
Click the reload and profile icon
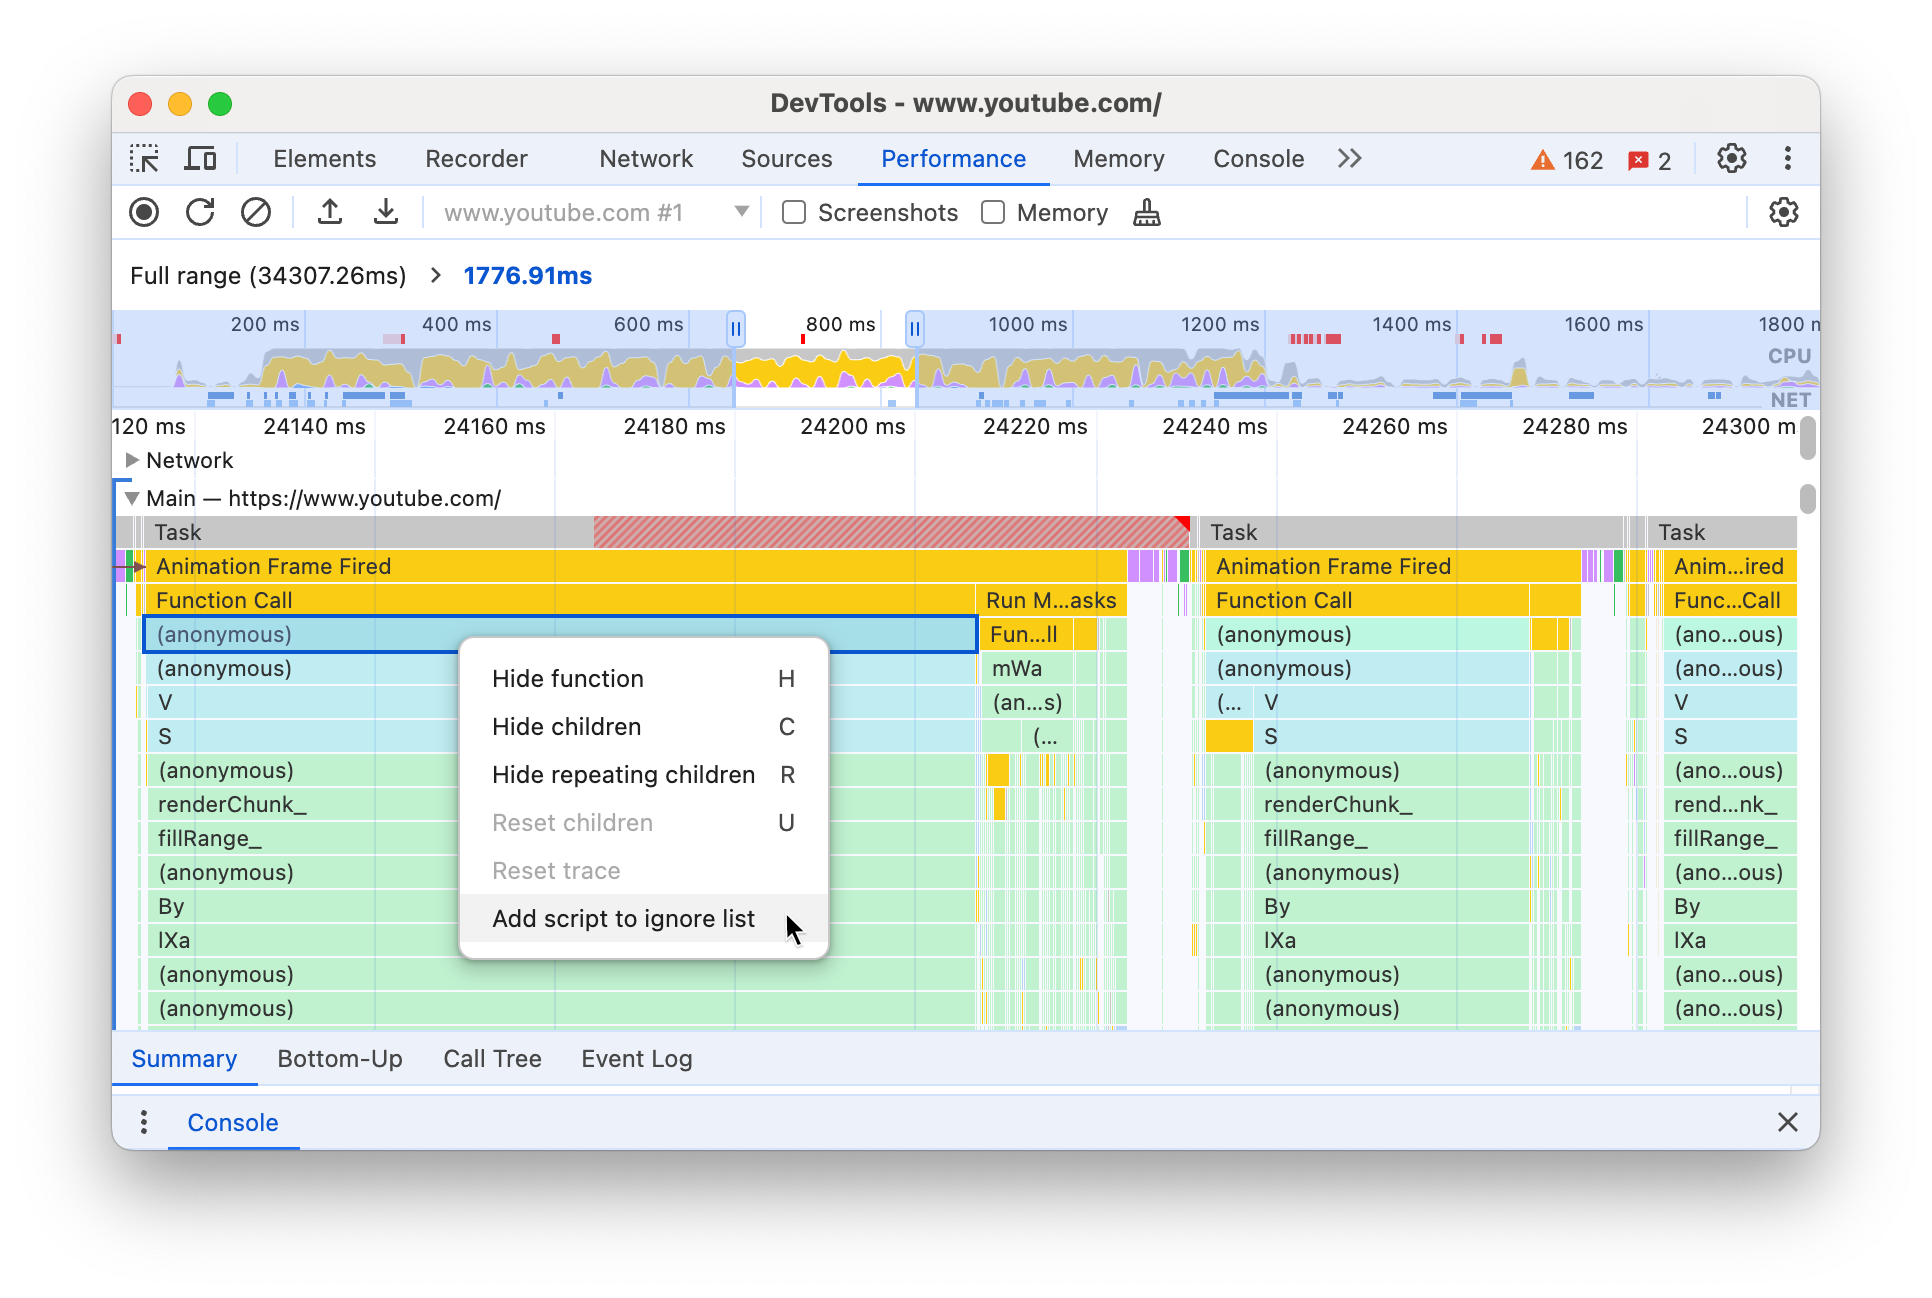coord(201,213)
